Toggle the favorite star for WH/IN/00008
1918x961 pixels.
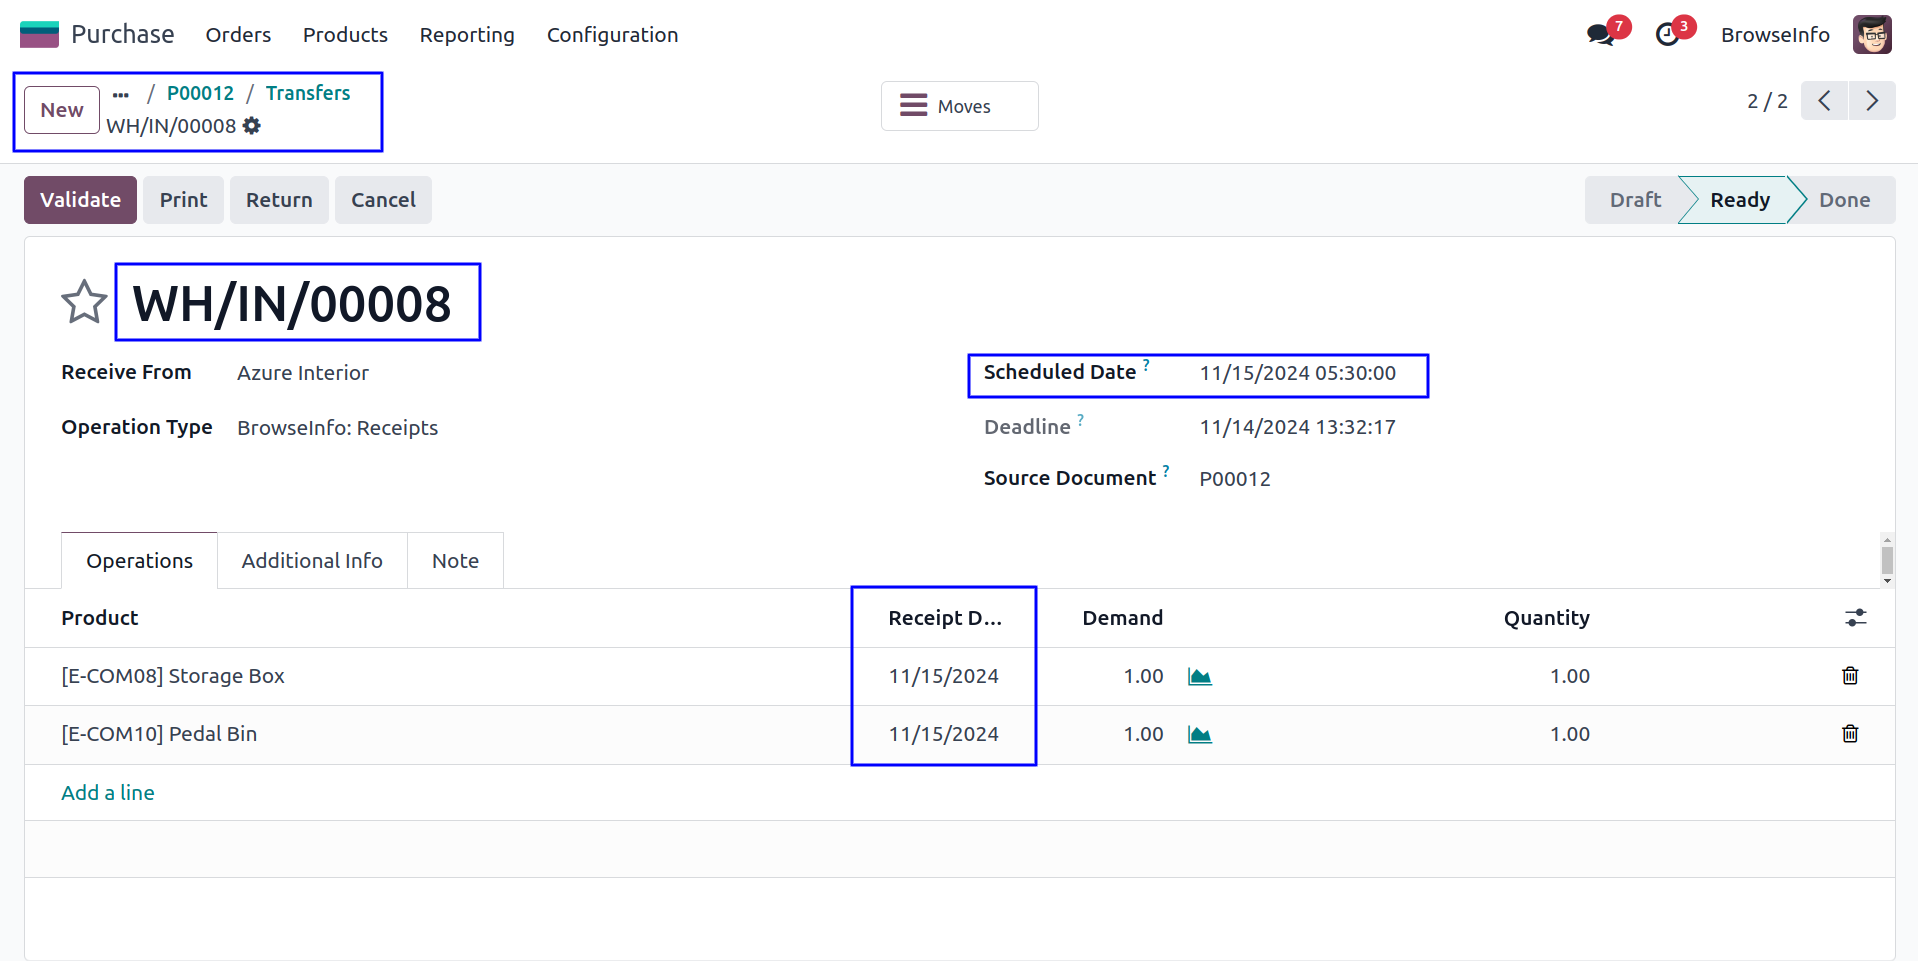84,302
